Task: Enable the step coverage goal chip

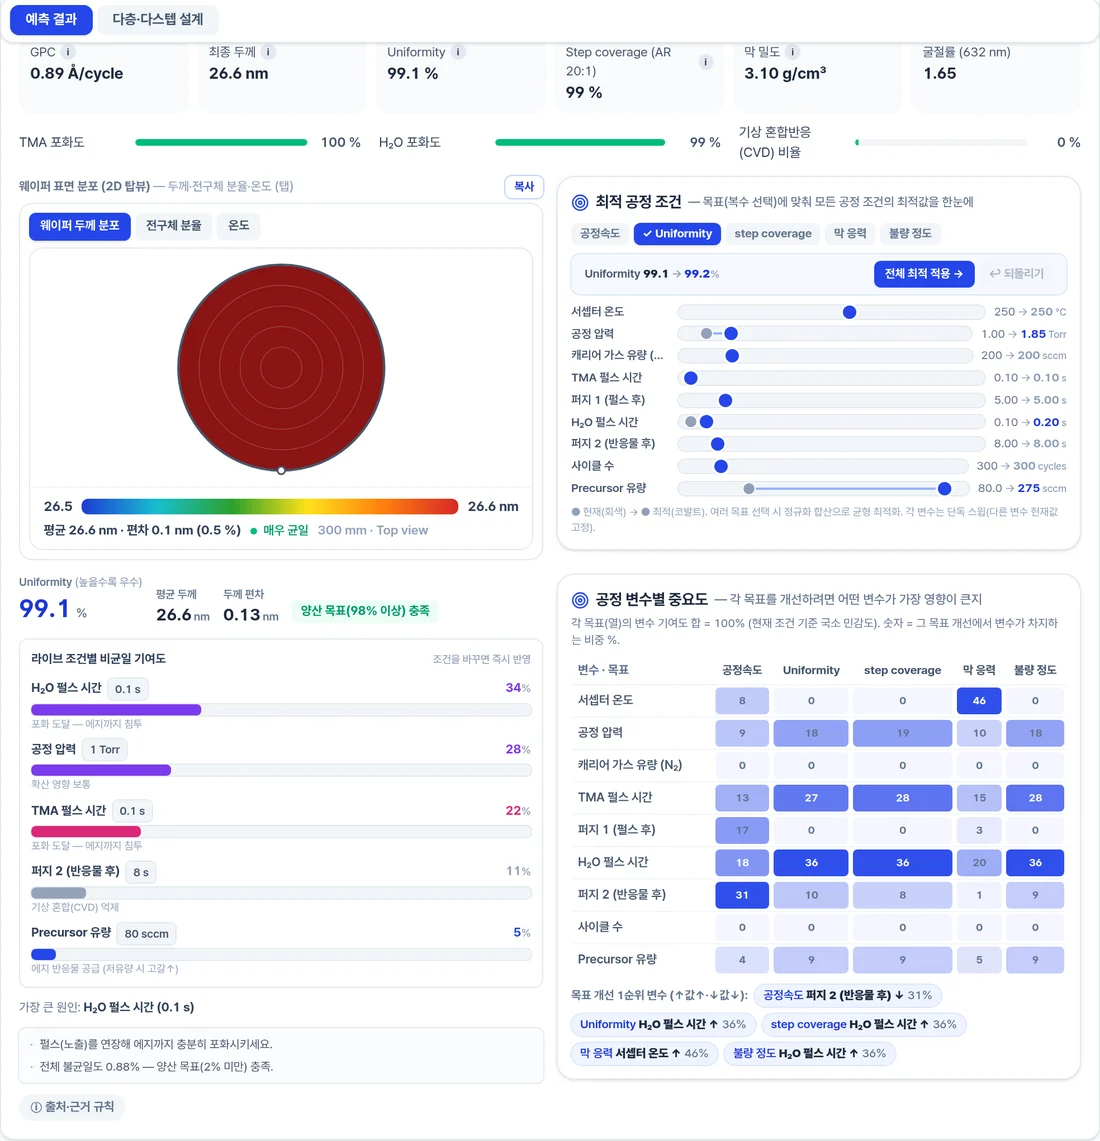Action: point(773,234)
